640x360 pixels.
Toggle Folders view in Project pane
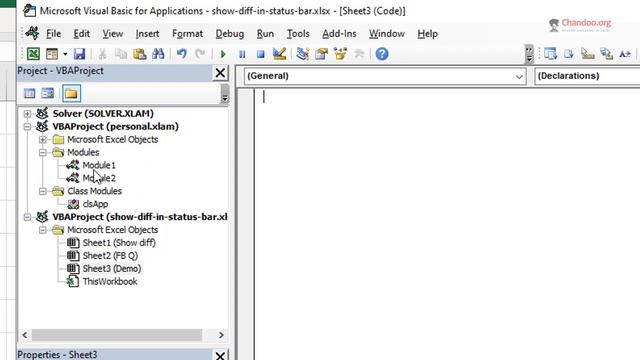coord(71,93)
